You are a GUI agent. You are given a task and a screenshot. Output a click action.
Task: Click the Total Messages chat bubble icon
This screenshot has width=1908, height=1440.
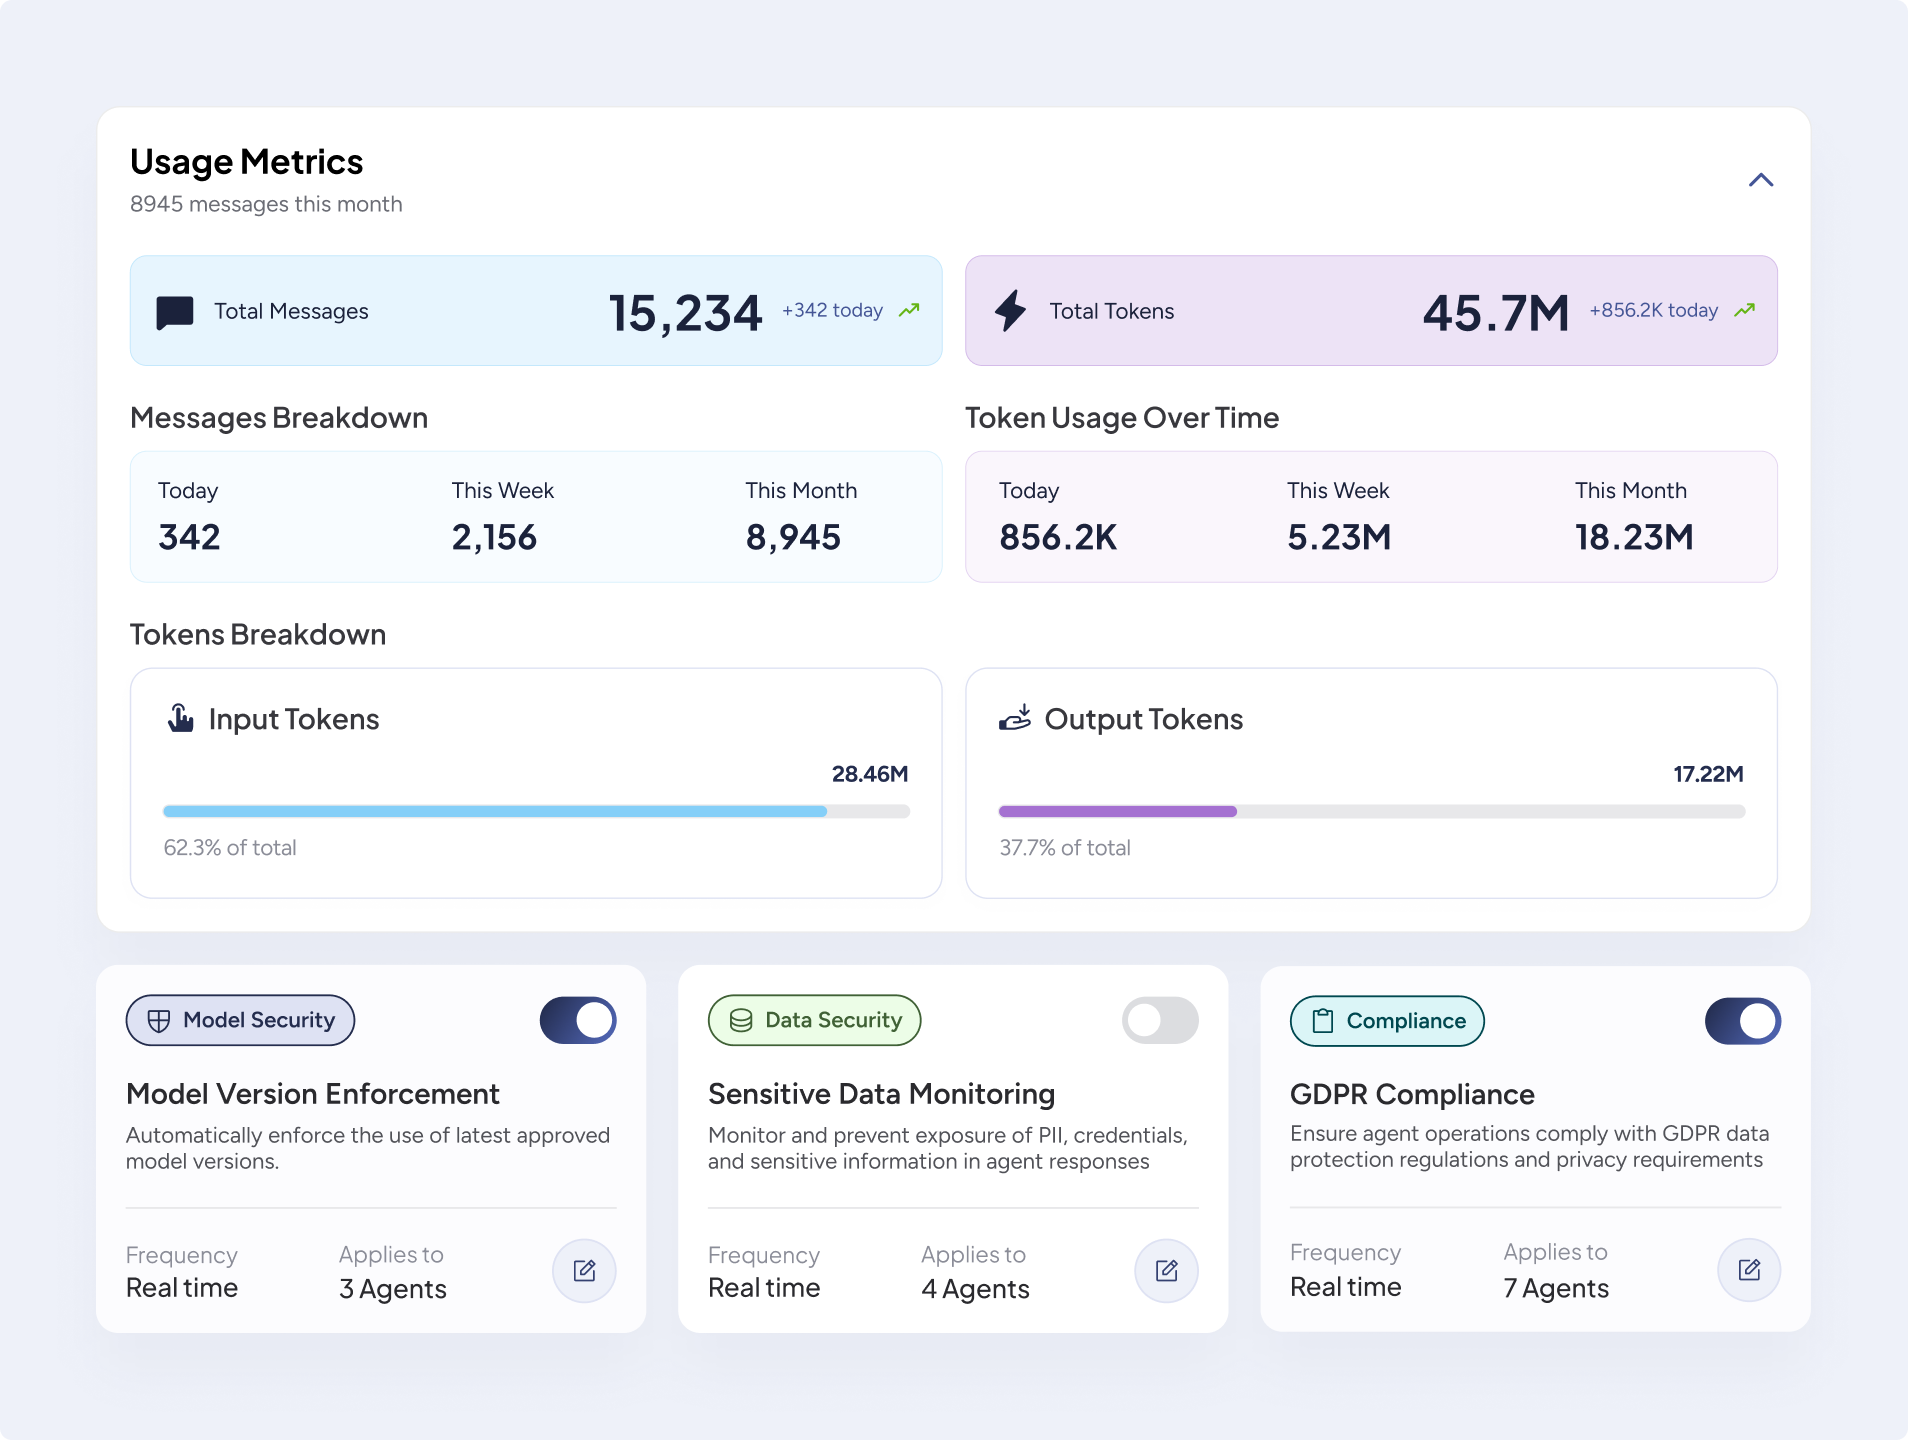pyautogui.click(x=175, y=312)
